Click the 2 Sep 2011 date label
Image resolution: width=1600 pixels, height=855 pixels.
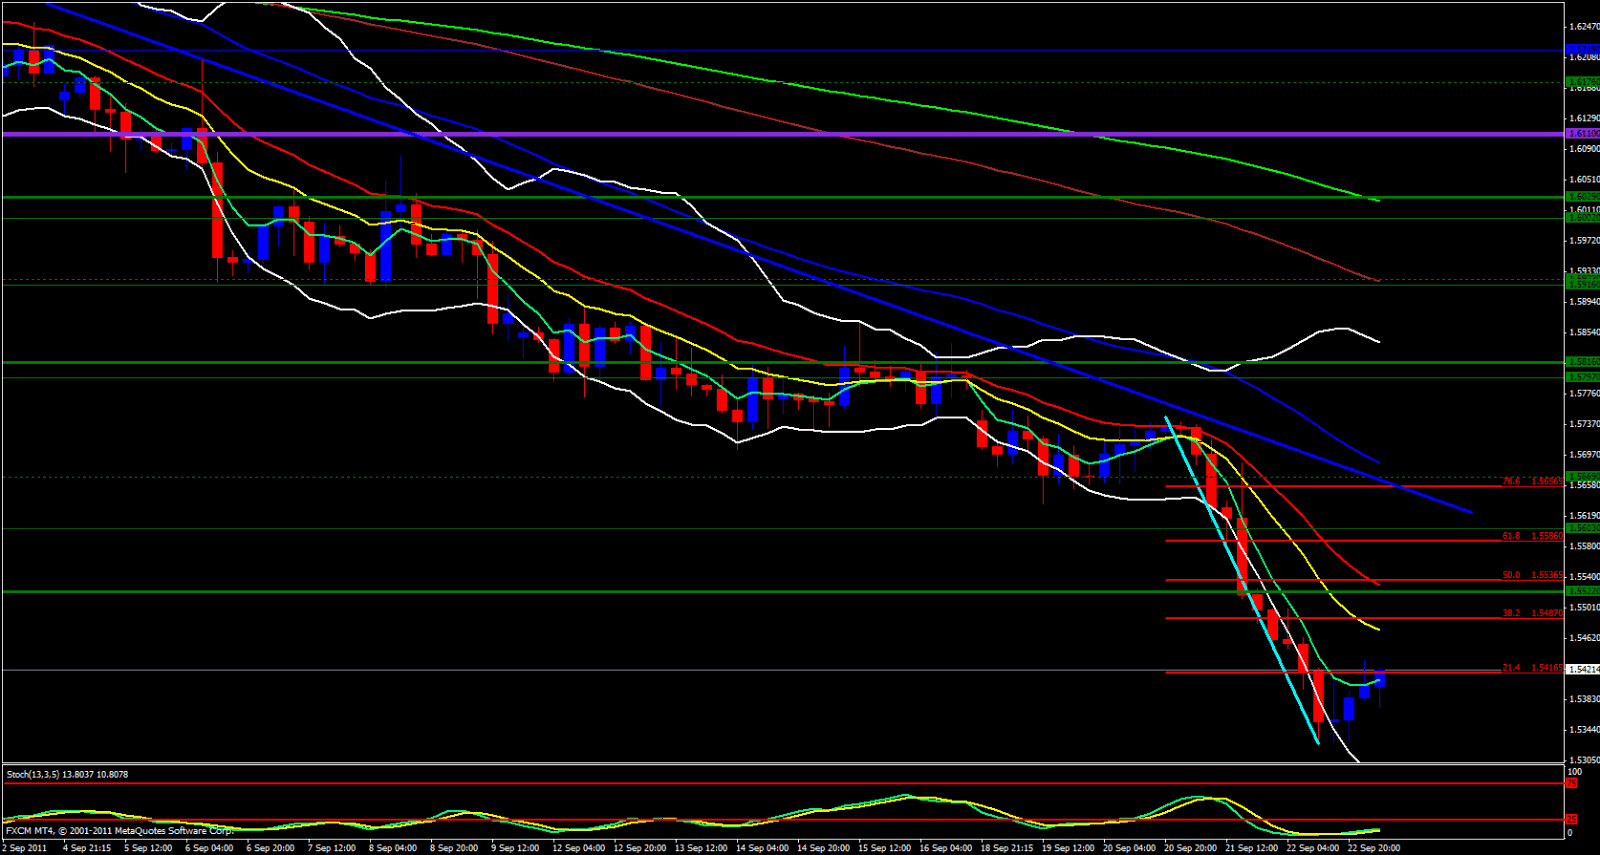[x=25, y=848]
